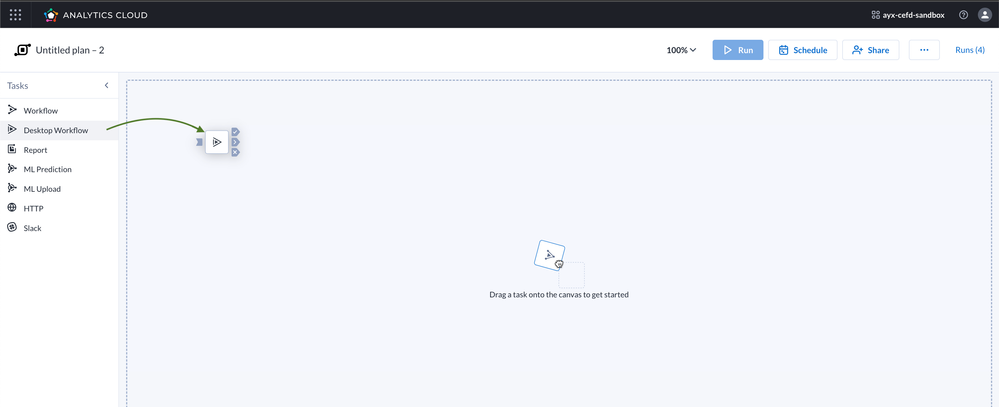Click the bottom output connector of the node
Screen dimensions: 999x407
click(x=236, y=152)
